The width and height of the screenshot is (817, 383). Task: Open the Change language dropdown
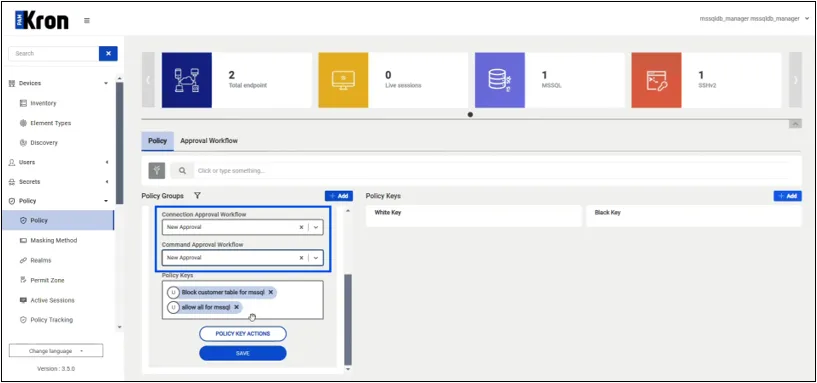point(56,351)
